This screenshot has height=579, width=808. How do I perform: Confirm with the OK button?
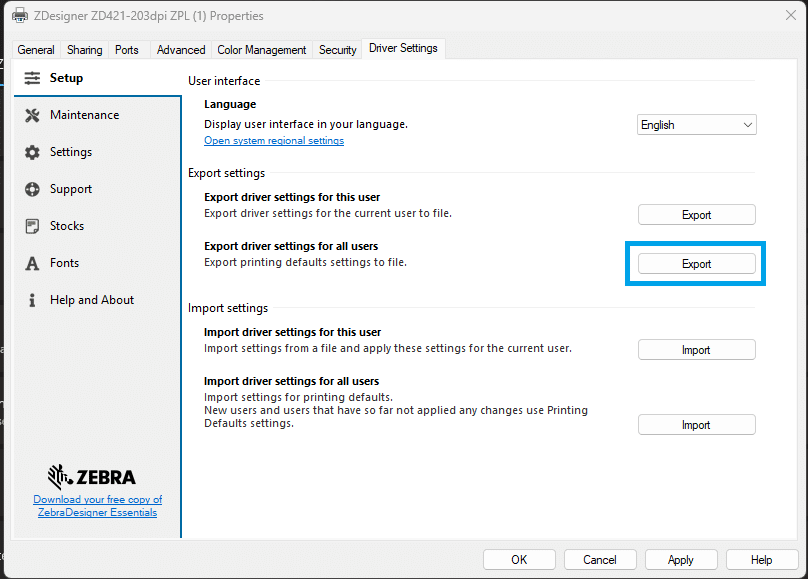(x=519, y=560)
